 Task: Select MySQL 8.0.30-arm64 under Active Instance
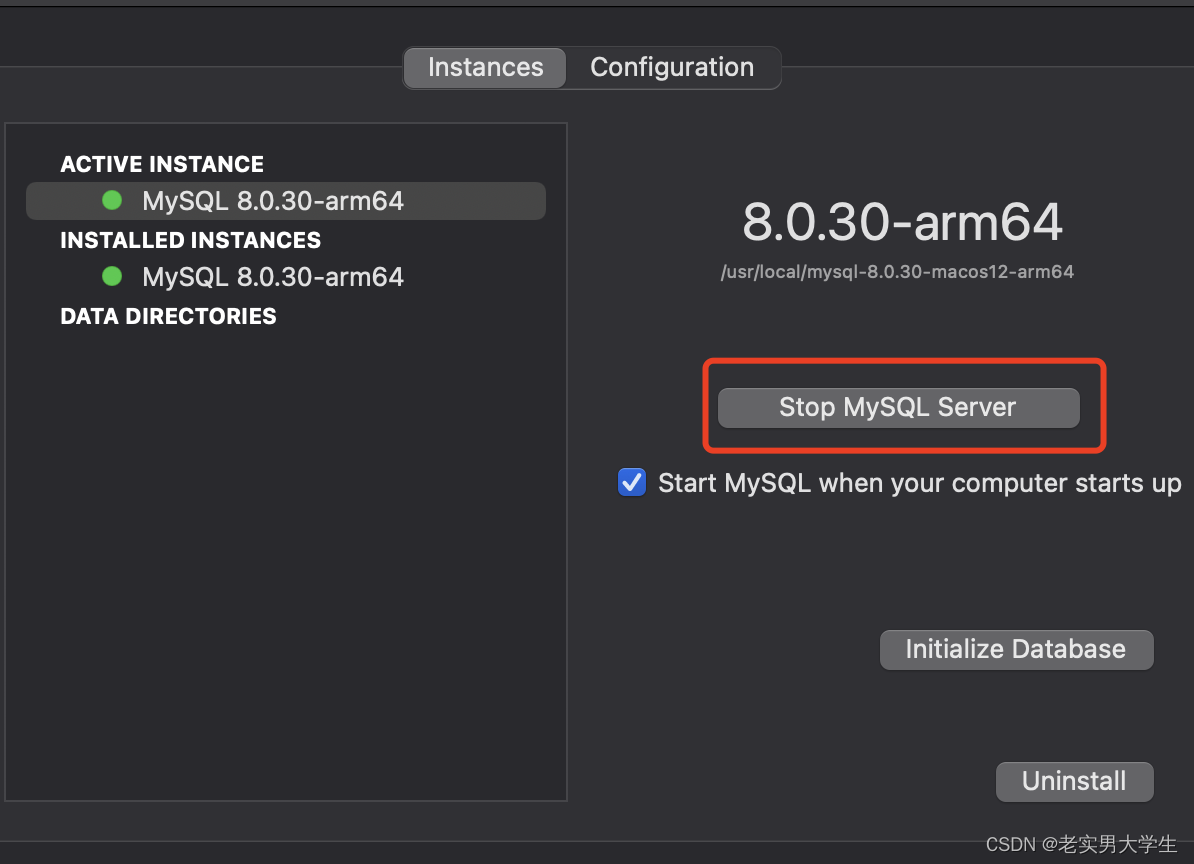pyautogui.click(x=273, y=201)
